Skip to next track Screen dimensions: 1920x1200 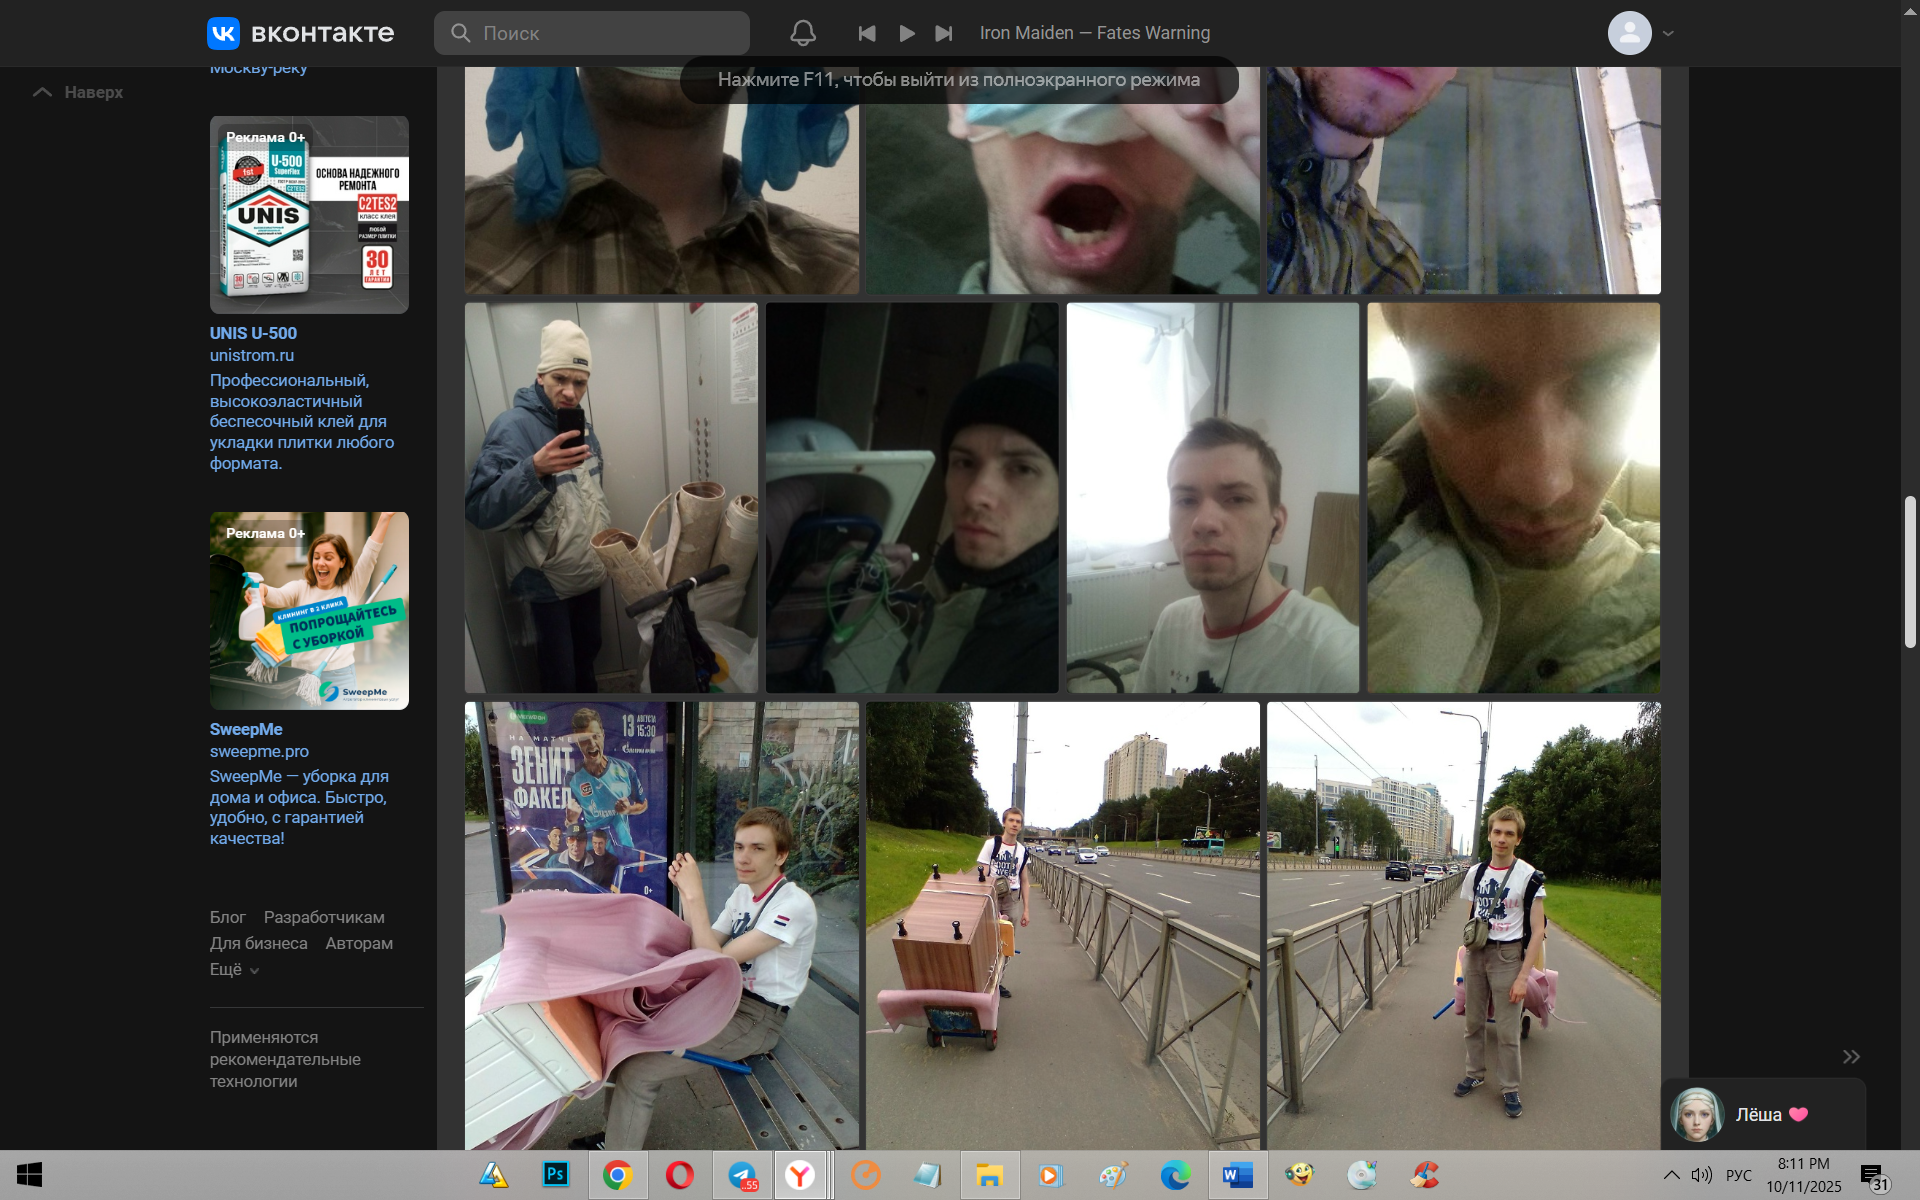pyautogui.click(x=943, y=33)
